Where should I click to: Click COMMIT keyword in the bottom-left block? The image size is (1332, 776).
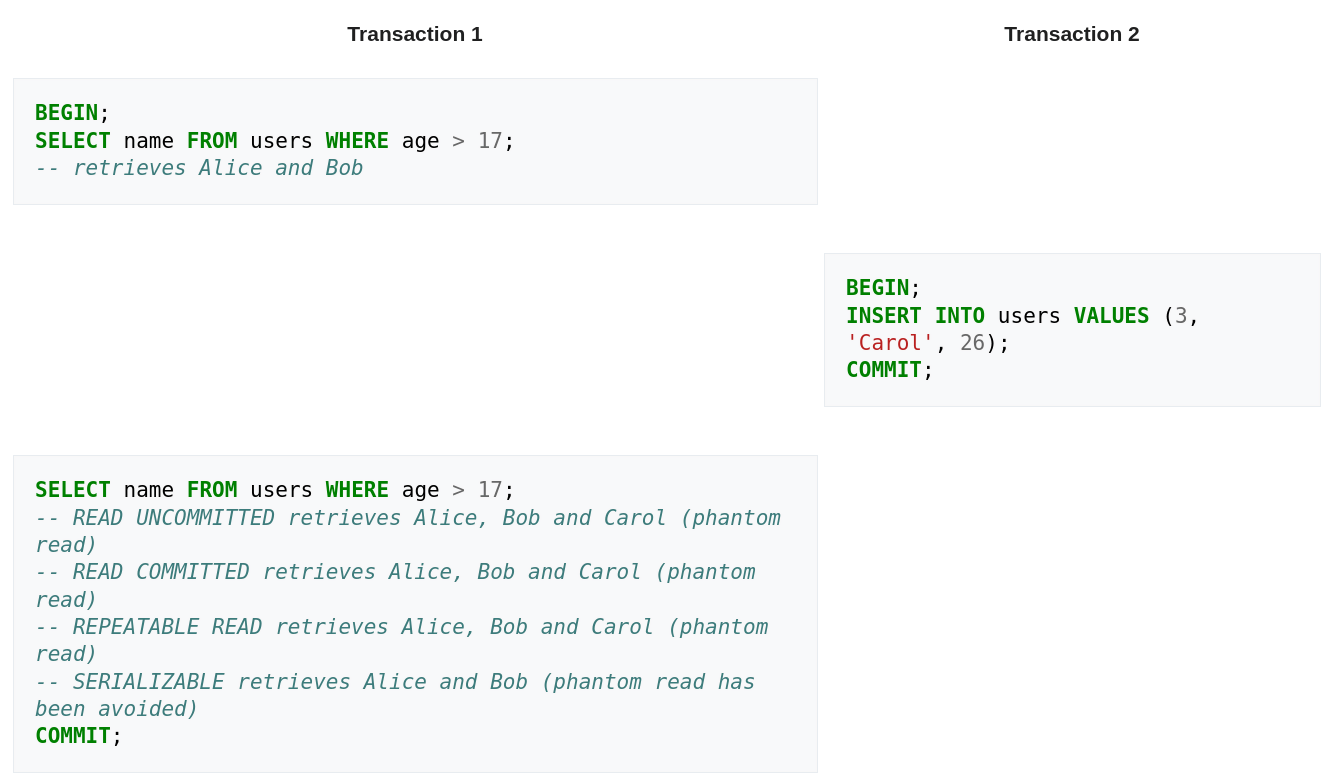72,736
